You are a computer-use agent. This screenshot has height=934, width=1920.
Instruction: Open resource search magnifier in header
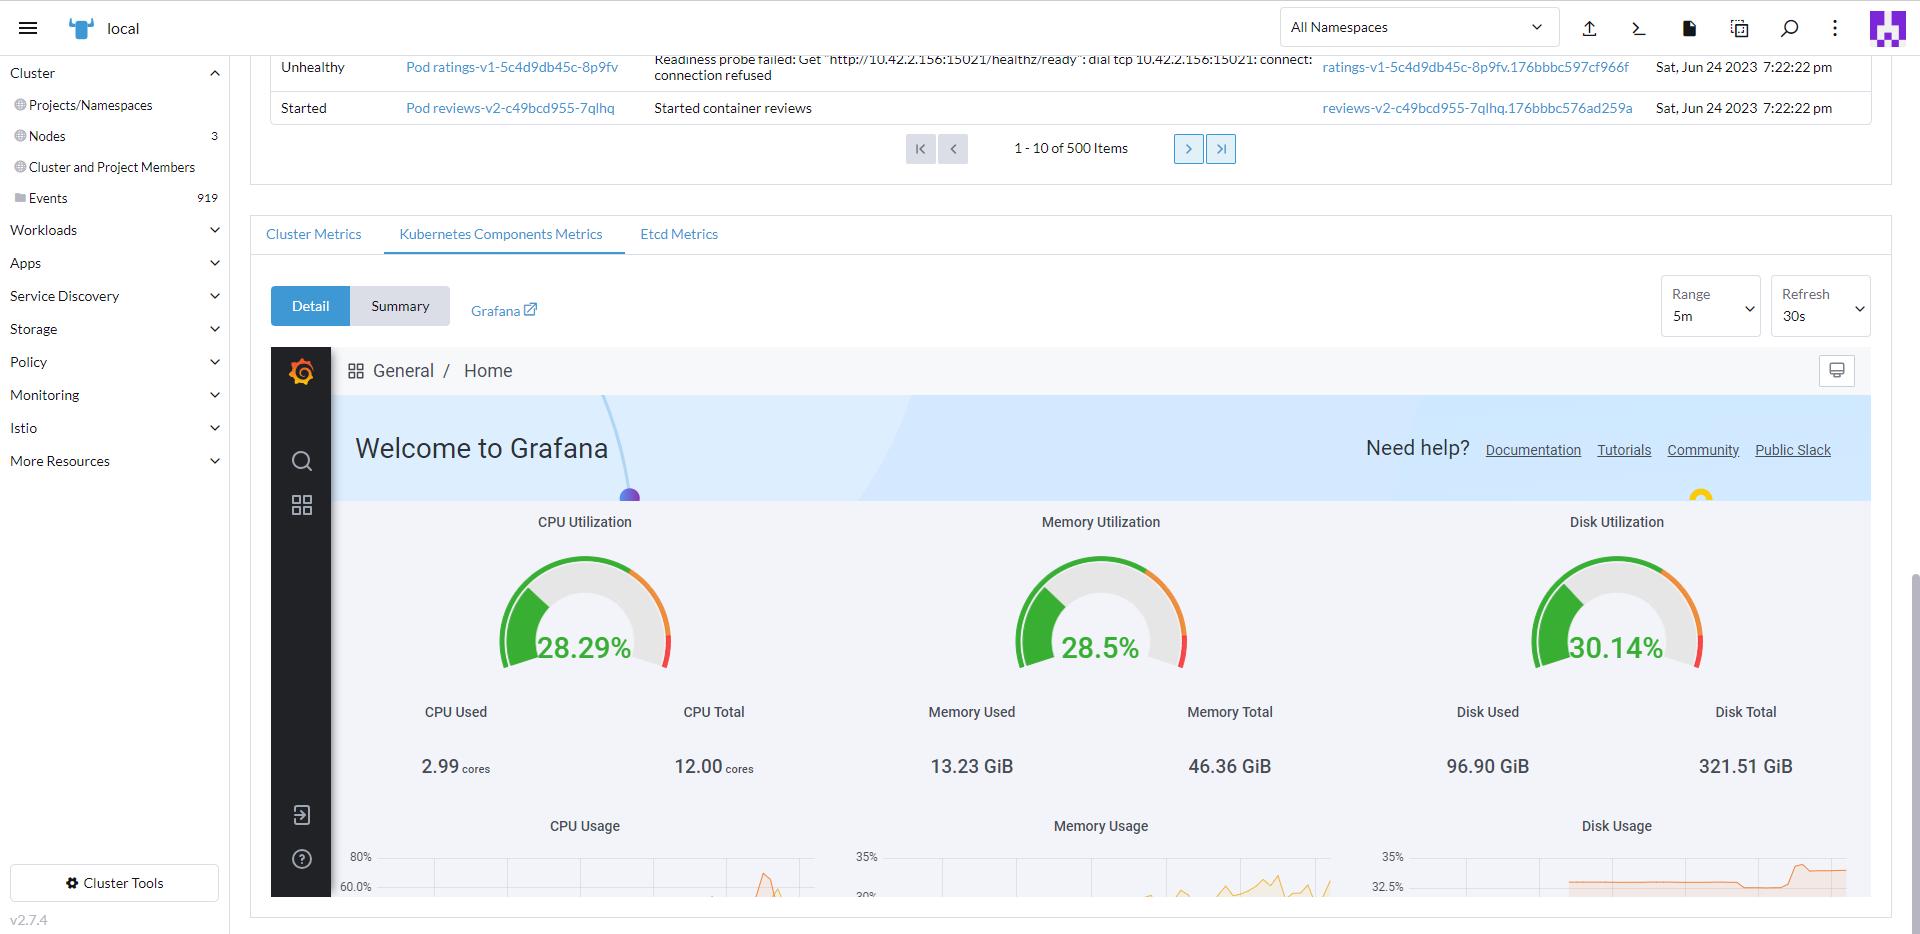click(x=1789, y=28)
